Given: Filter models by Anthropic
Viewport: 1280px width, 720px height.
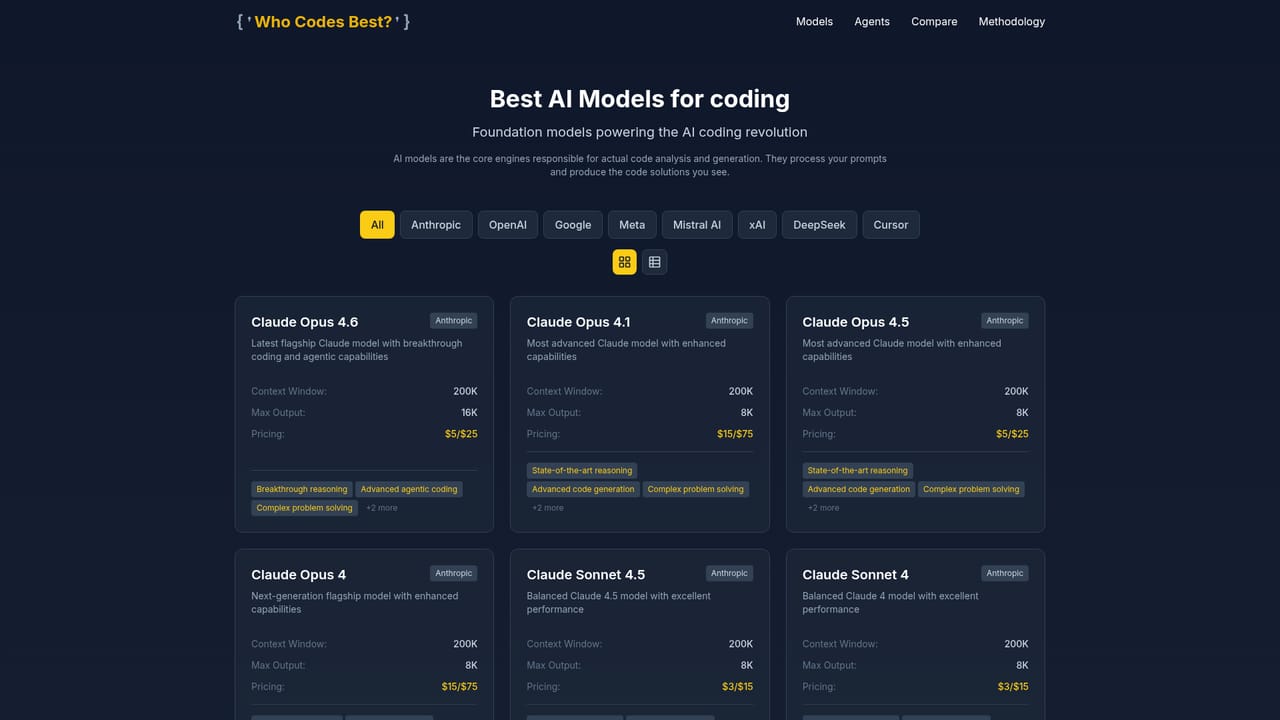Looking at the screenshot, I should click(436, 225).
